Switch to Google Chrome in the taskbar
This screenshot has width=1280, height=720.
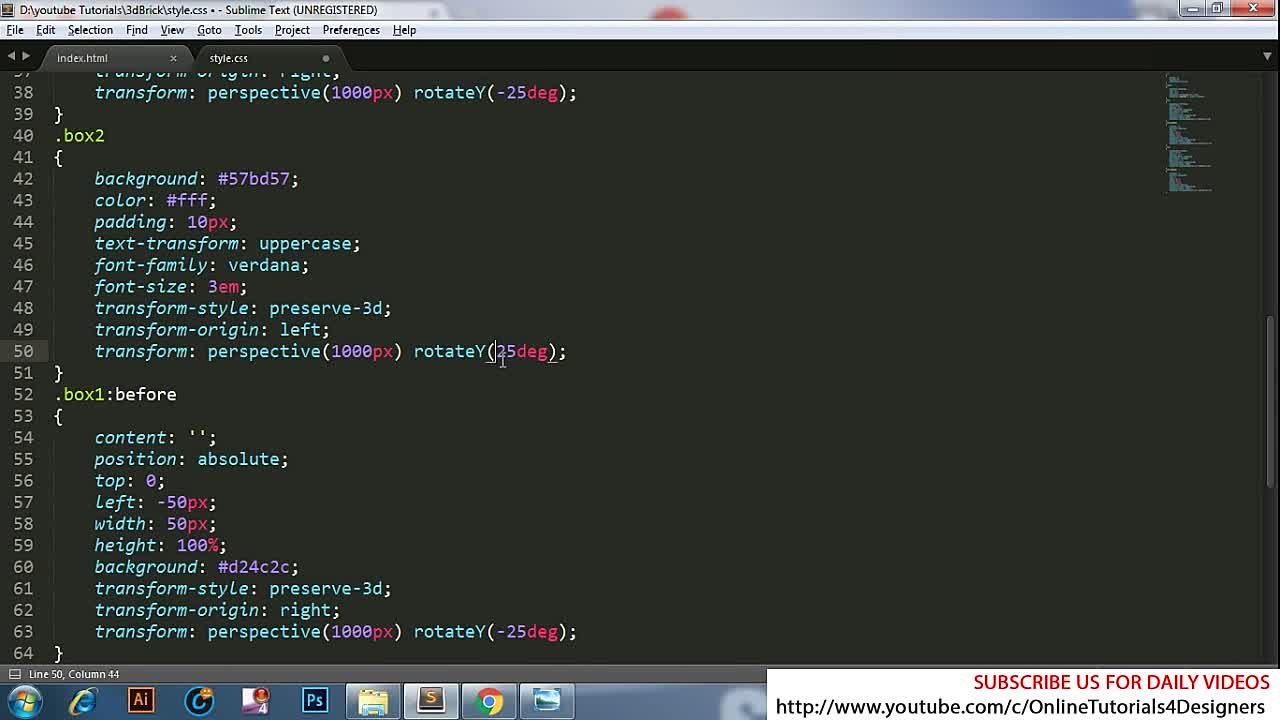[489, 700]
